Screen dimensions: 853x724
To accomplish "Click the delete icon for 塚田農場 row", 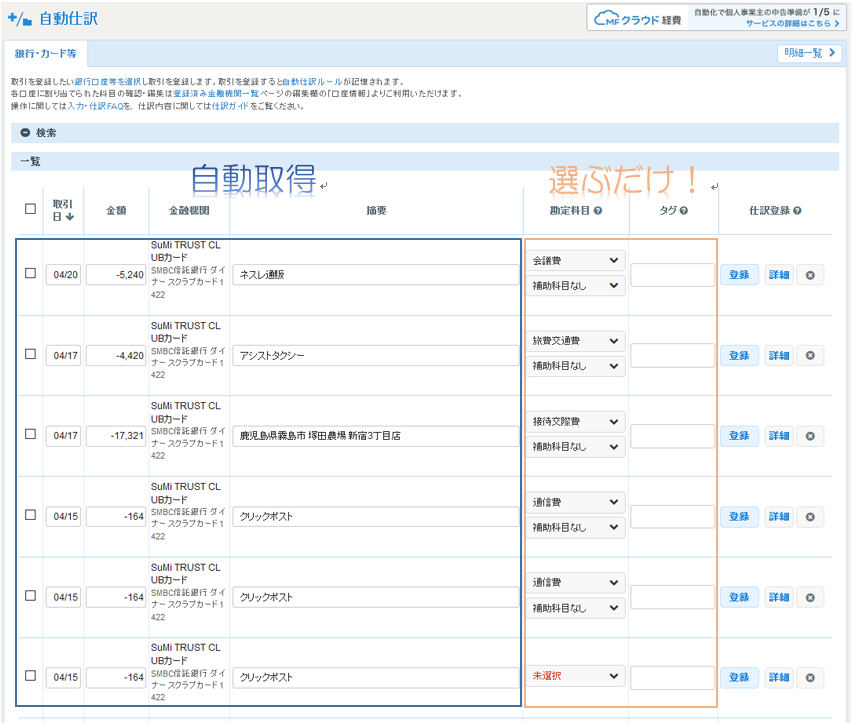I will click(810, 436).
